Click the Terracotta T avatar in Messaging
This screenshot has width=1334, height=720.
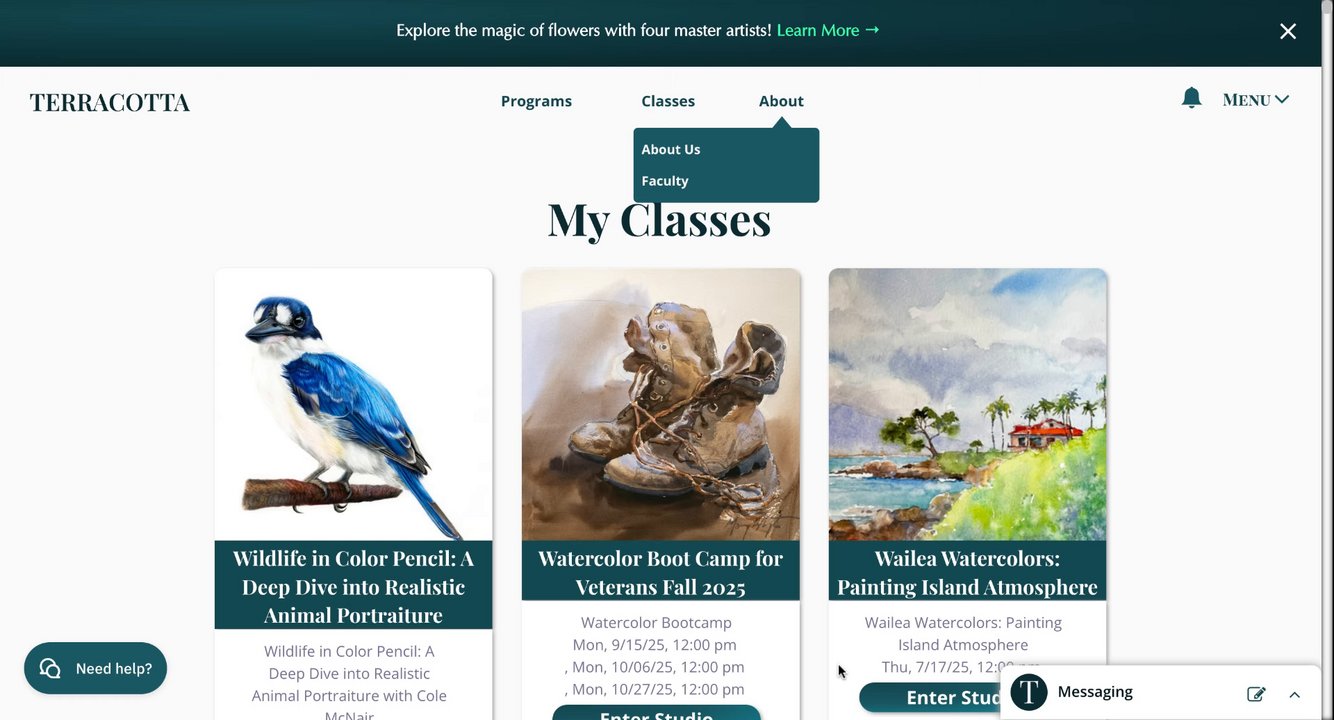tap(1029, 692)
